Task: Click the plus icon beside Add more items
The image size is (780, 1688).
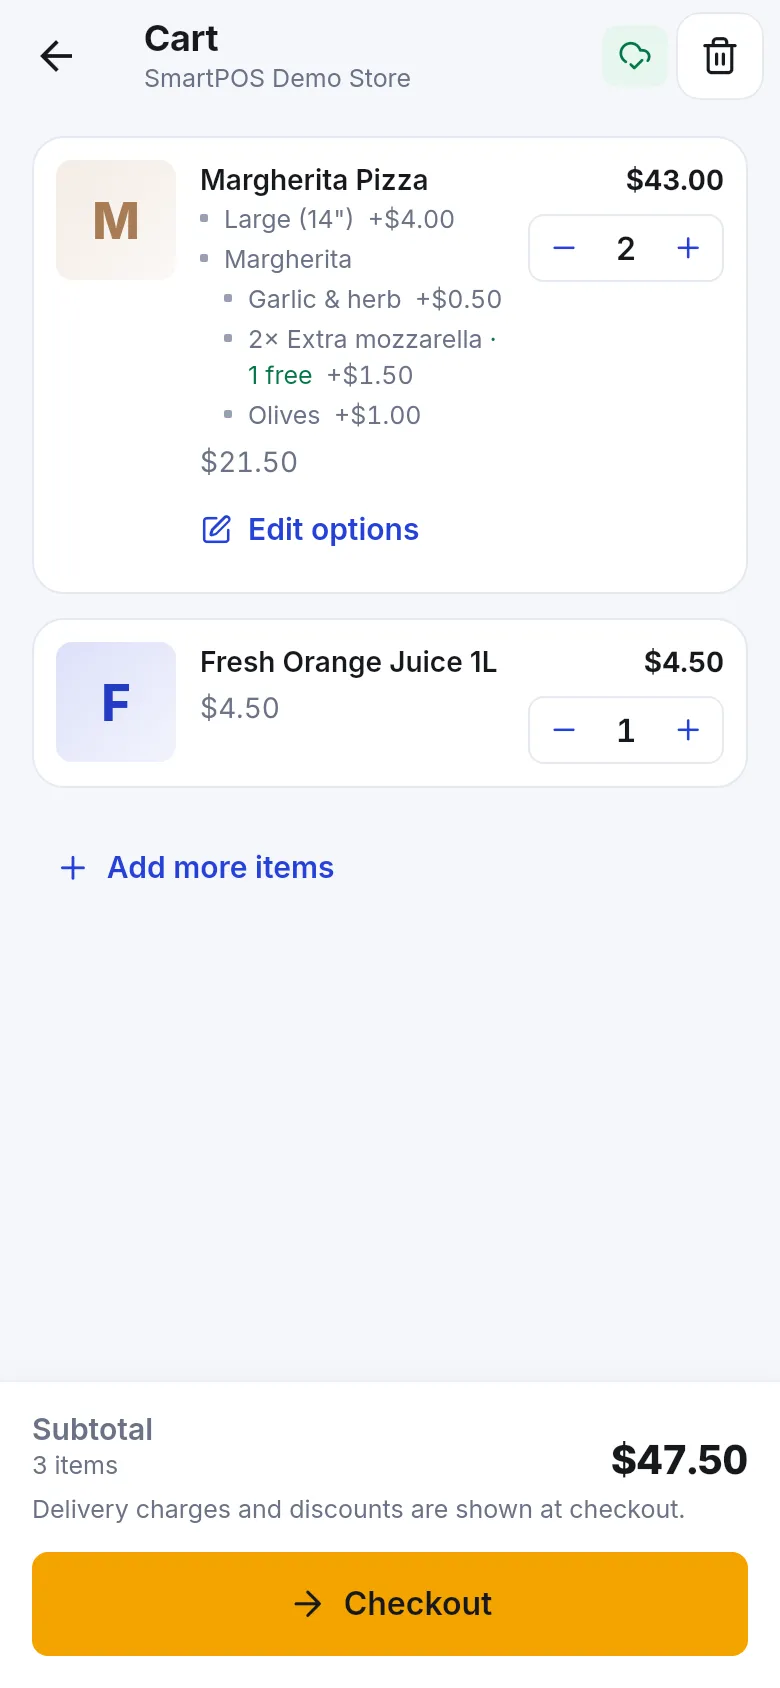Action: [73, 867]
